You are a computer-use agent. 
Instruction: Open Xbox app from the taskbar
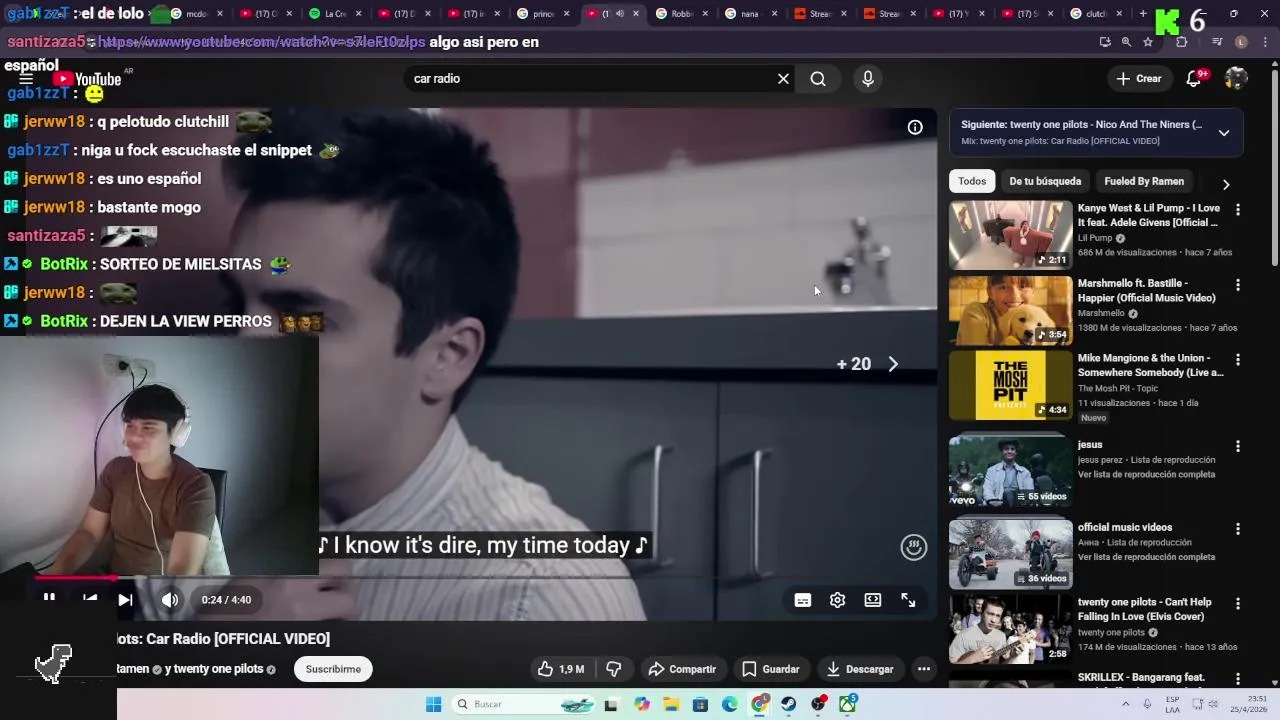(848, 705)
